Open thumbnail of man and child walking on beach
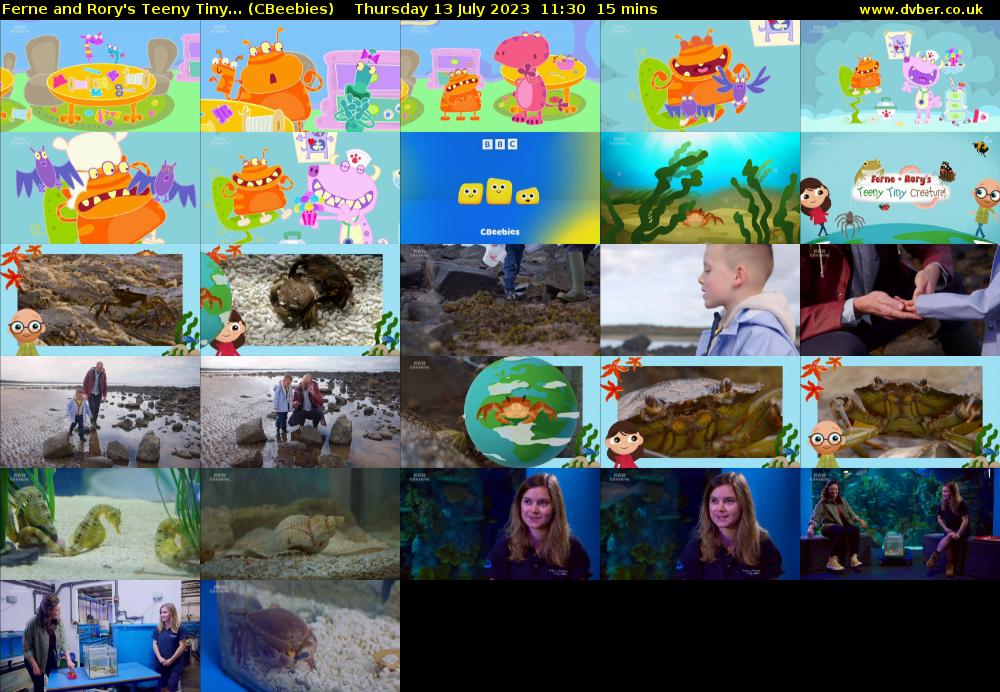 pyautogui.click(x=100, y=412)
